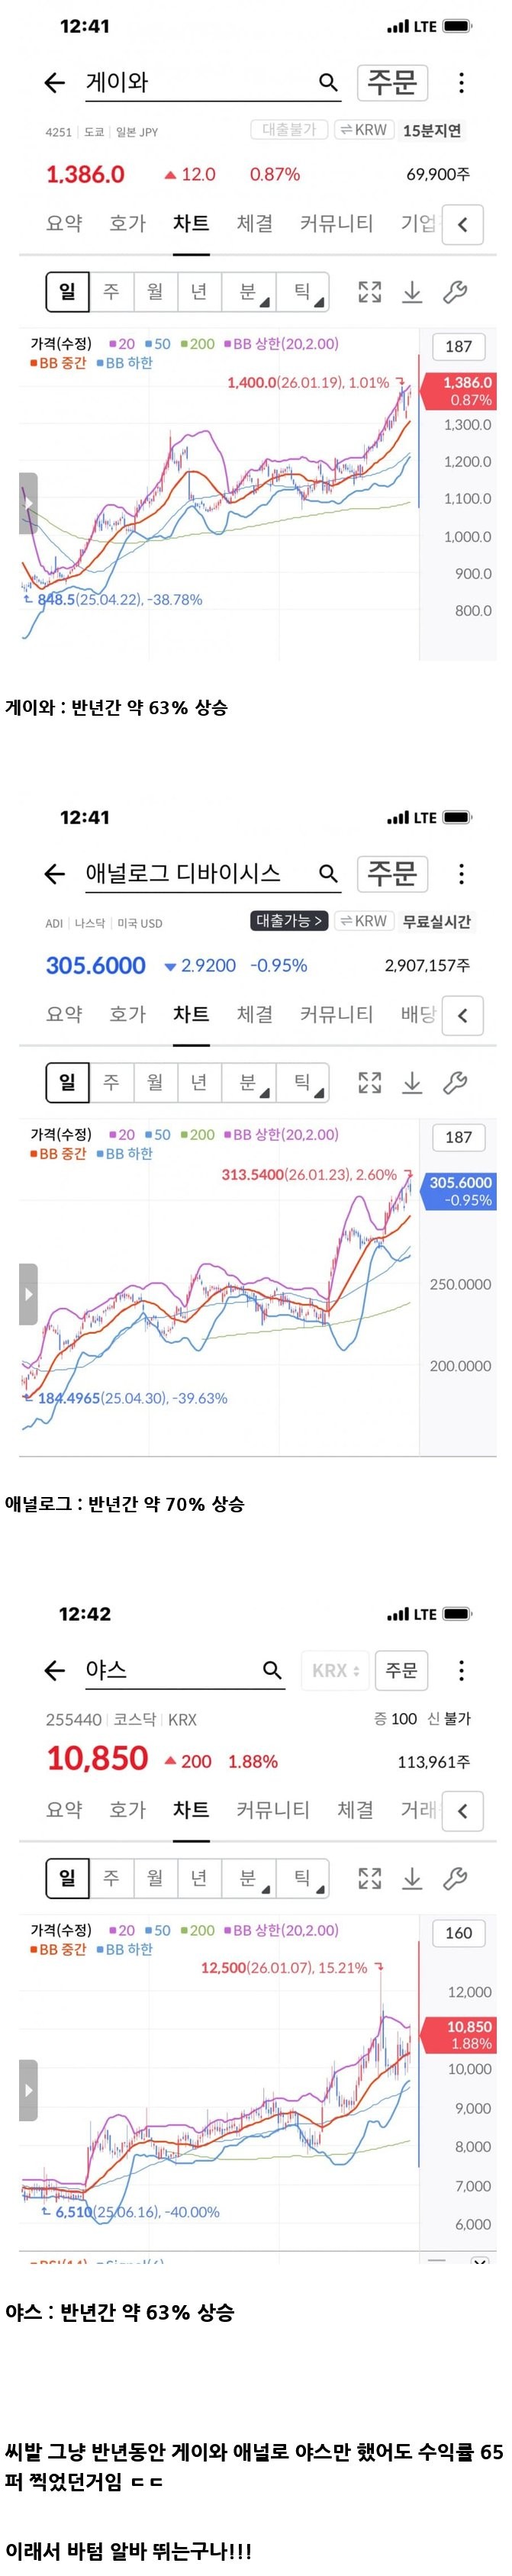
Task: Switch to 커뮤니티 tab on 야스 screen
Action: coord(272,1809)
